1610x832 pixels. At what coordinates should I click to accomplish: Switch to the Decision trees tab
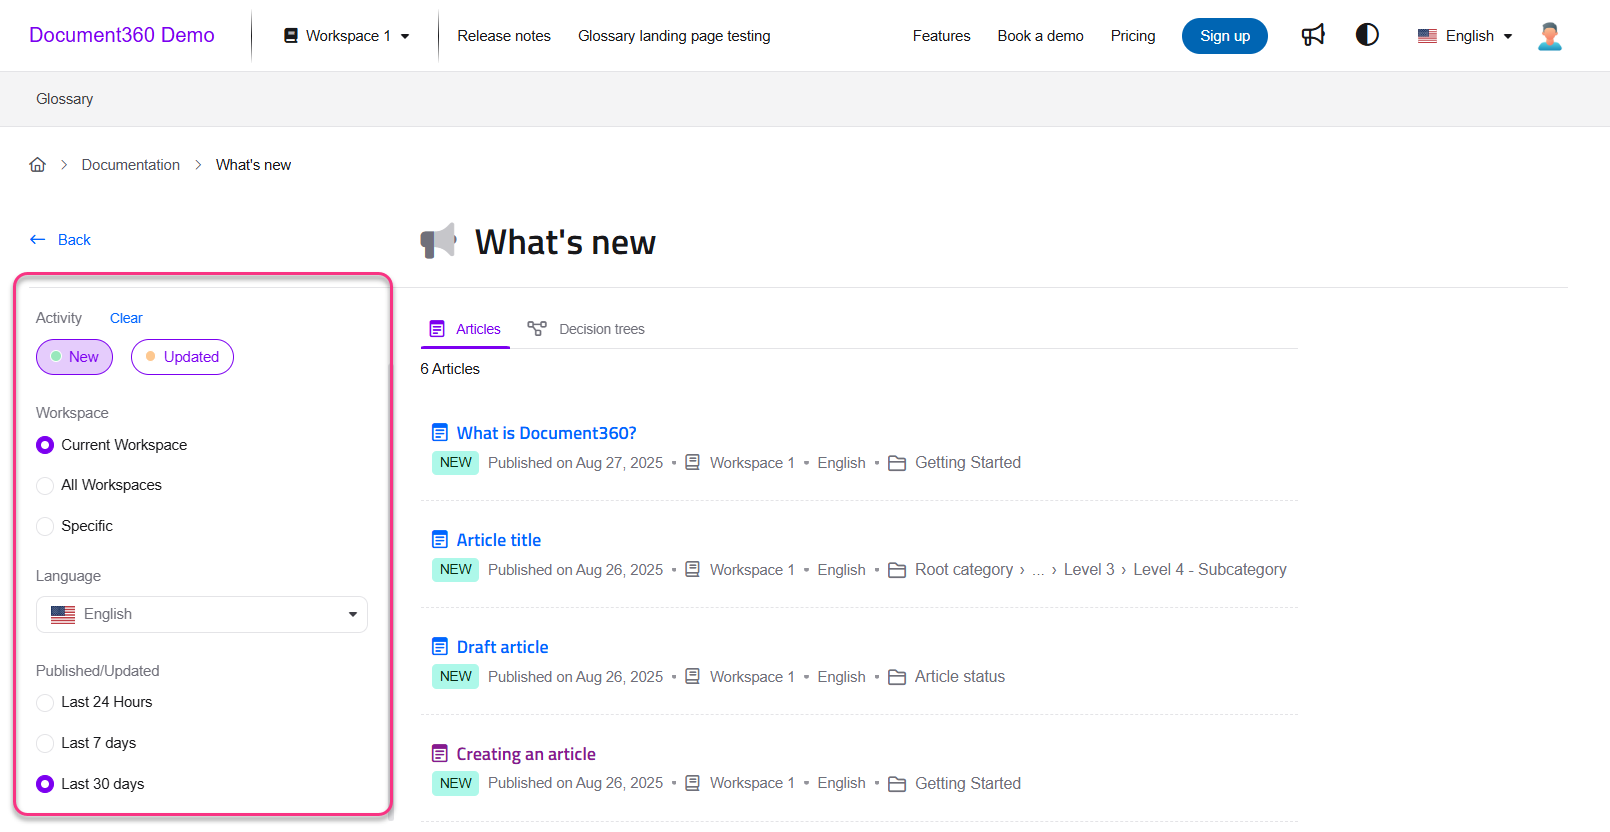point(586,329)
